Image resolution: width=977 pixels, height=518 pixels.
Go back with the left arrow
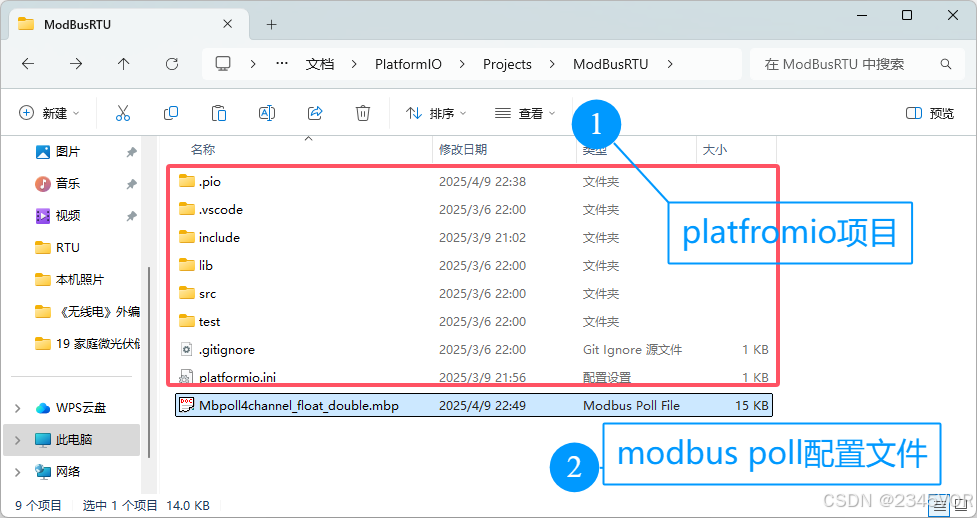(x=28, y=64)
